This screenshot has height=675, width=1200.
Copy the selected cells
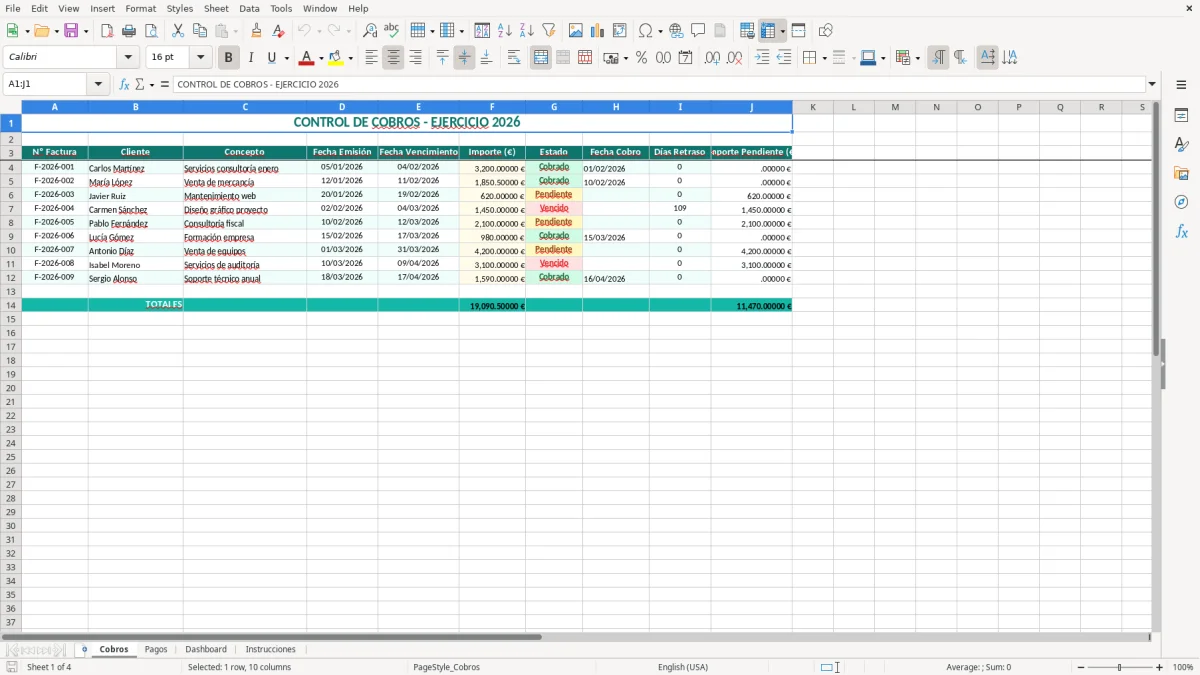[x=200, y=31]
